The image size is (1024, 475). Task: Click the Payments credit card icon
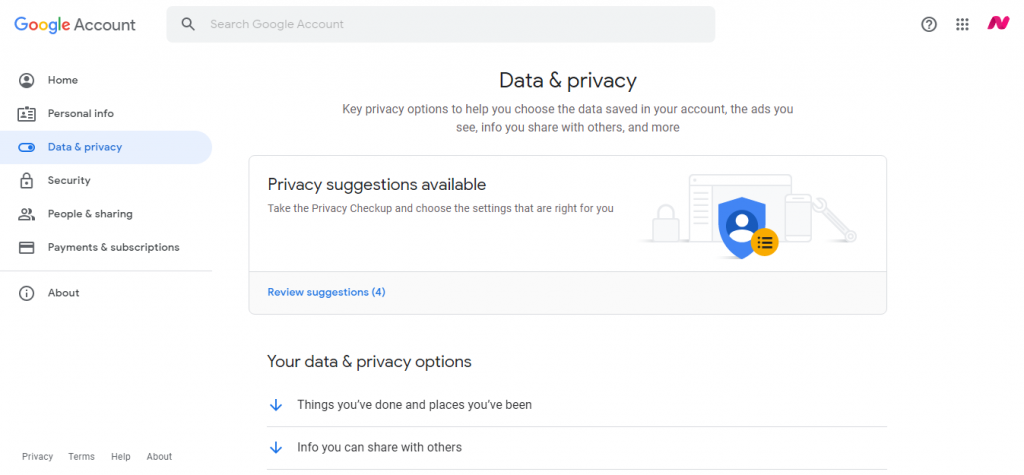point(26,248)
